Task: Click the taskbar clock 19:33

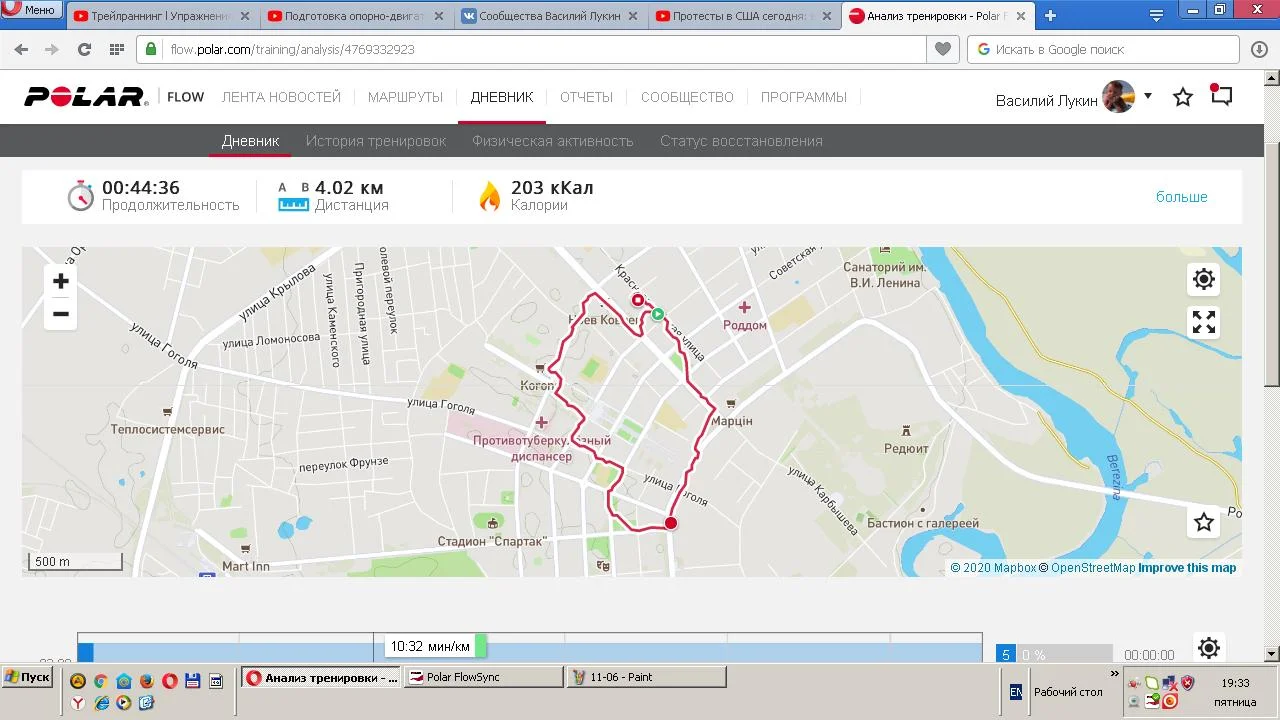Action: tap(1236, 683)
